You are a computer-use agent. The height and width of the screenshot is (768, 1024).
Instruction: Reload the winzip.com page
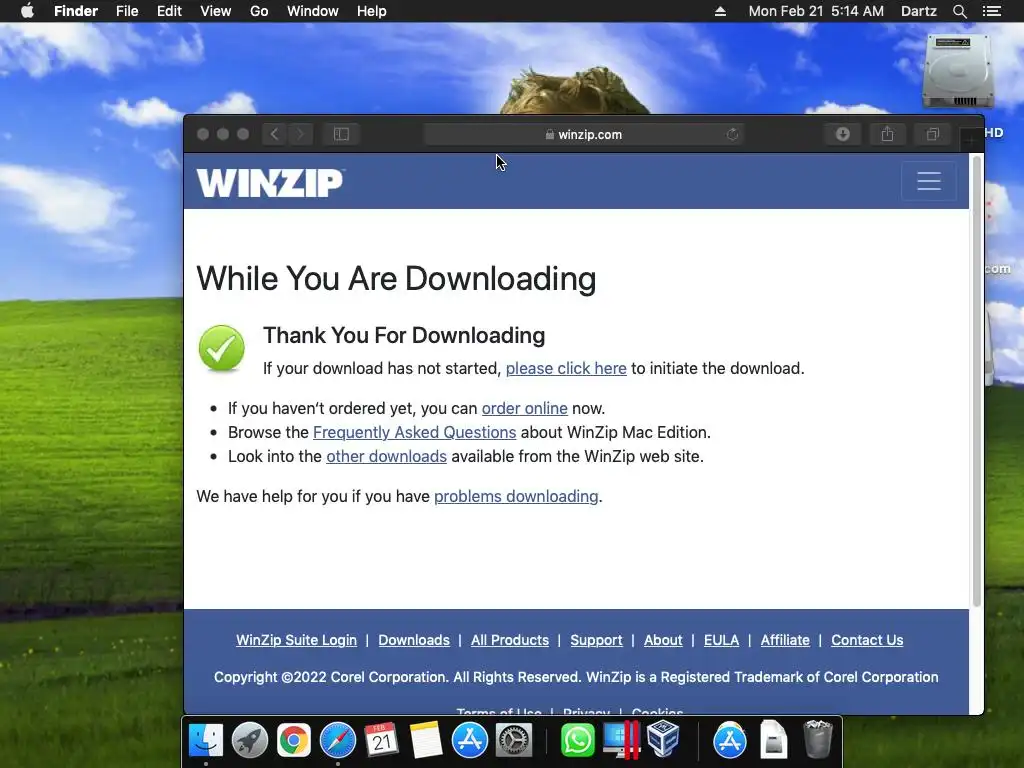[x=732, y=134]
